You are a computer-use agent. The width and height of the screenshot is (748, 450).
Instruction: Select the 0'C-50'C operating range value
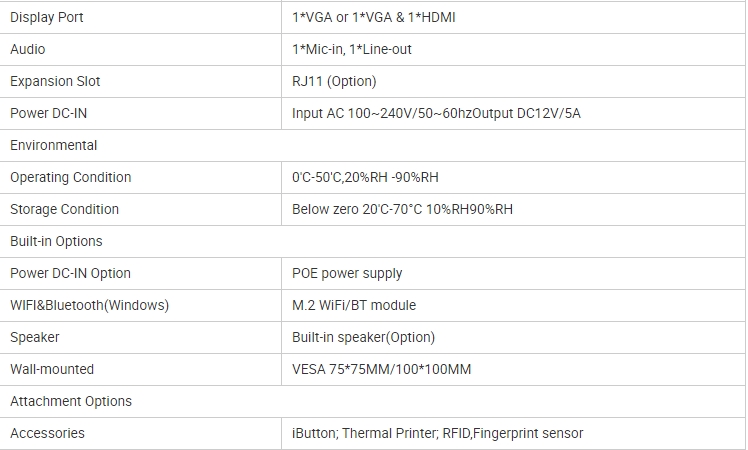[365, 177]
